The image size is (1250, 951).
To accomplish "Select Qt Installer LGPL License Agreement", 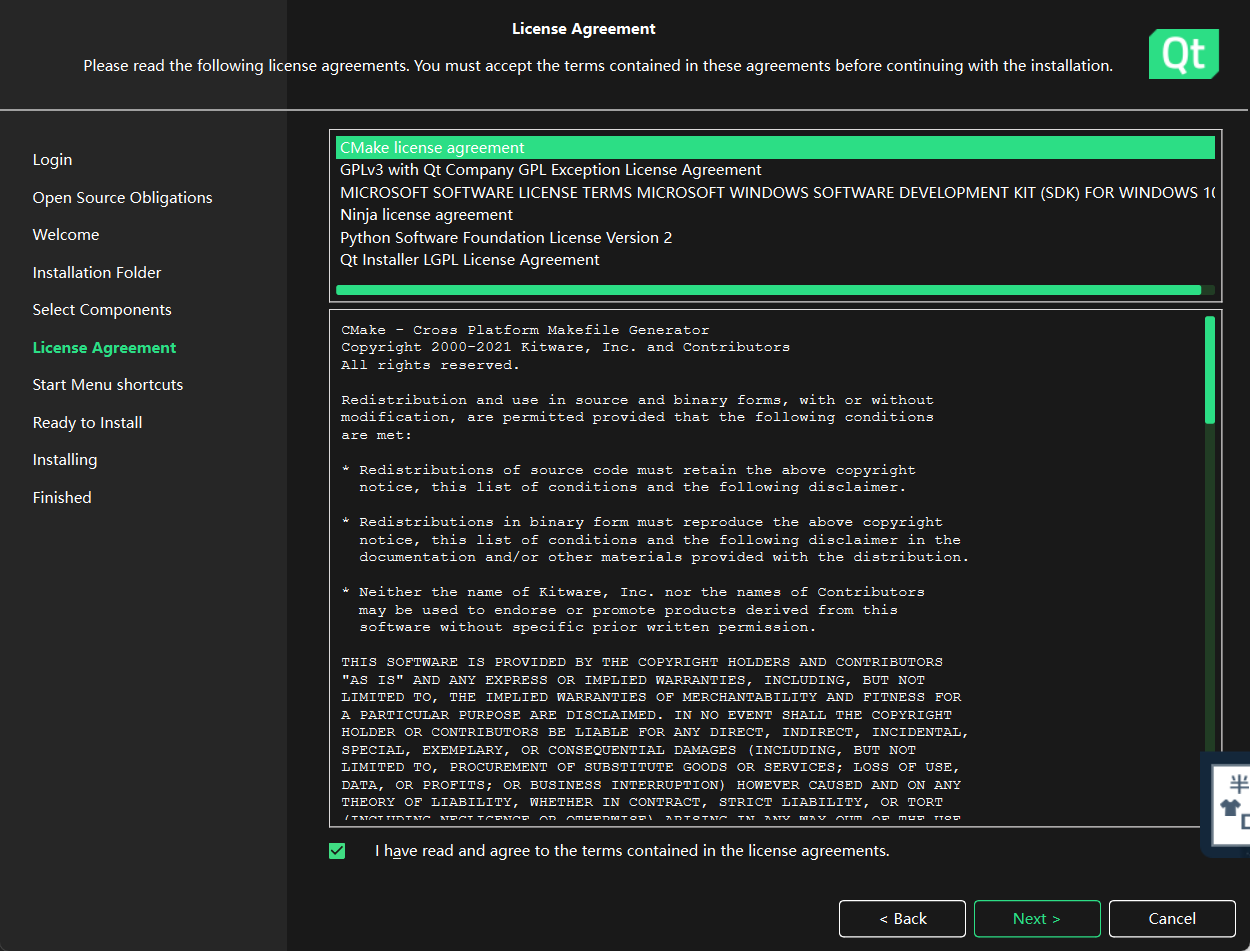I will click(775, 260).
